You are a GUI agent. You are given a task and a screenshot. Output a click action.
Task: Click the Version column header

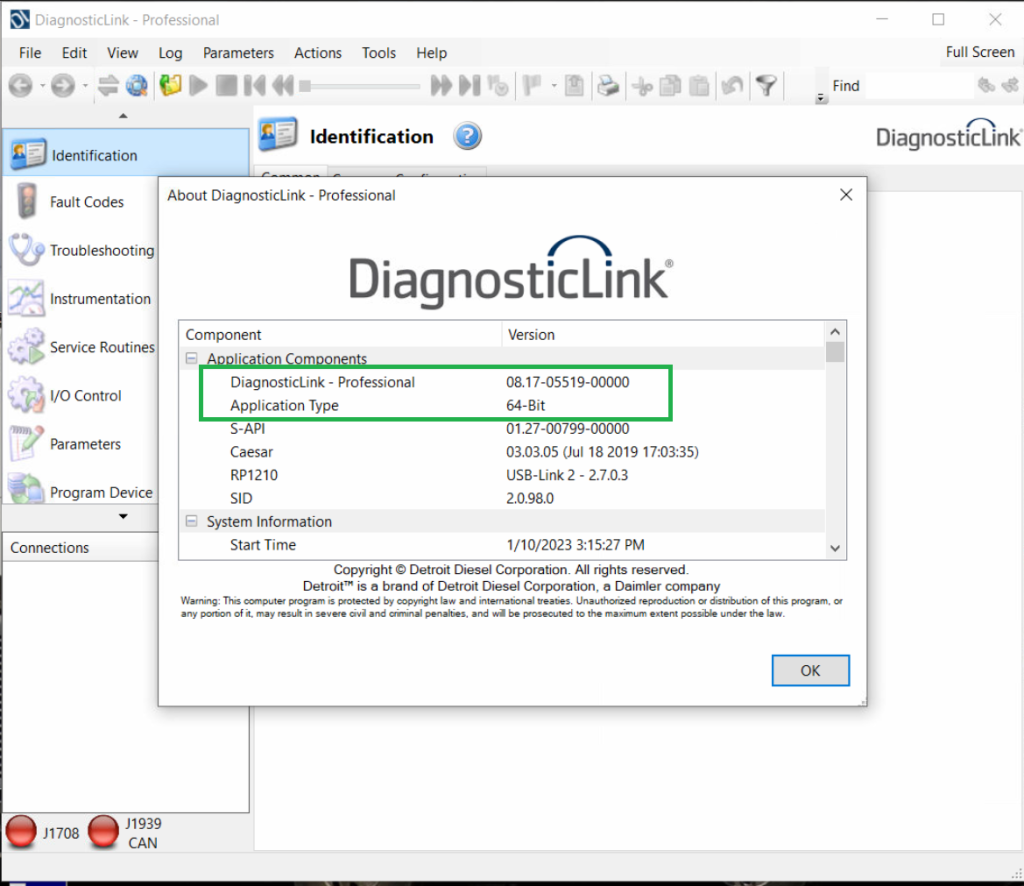(664, 334)
